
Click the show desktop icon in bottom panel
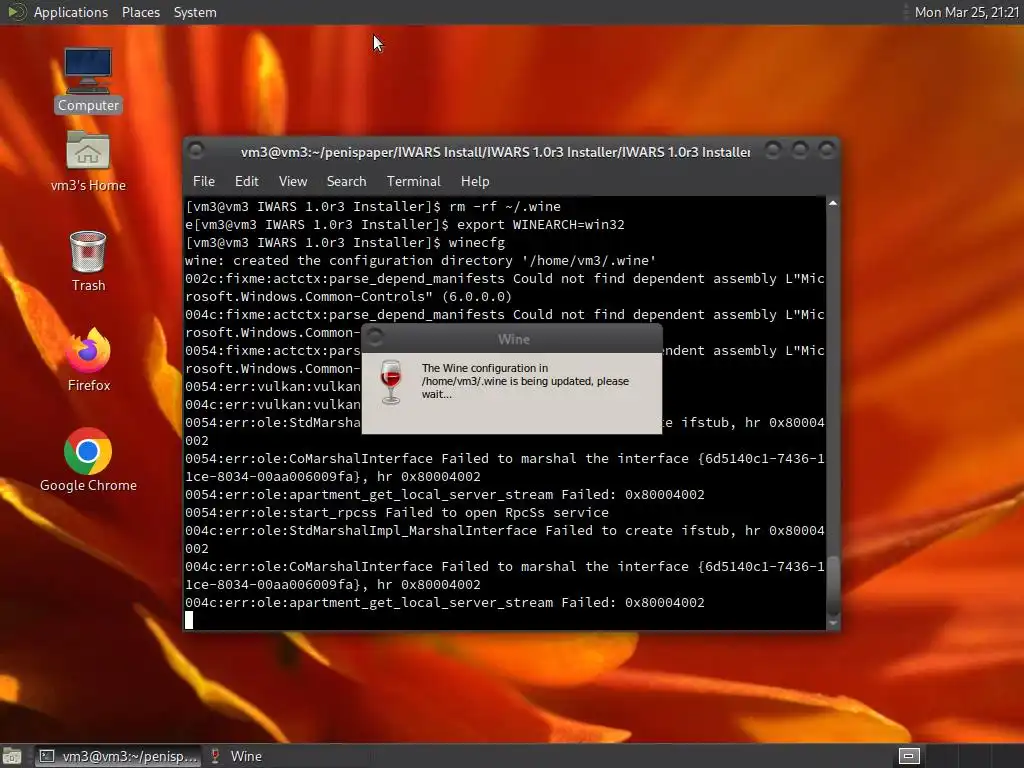(x=12, y=756)
